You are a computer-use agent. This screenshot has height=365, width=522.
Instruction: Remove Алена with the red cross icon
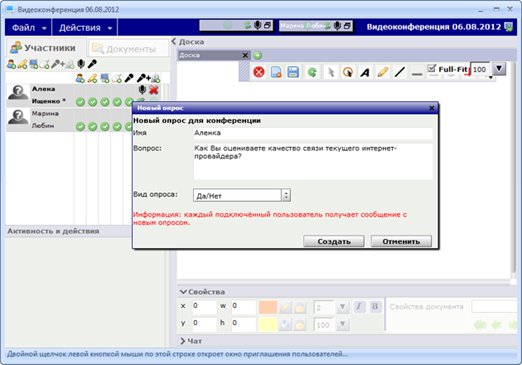pos(153,89)
